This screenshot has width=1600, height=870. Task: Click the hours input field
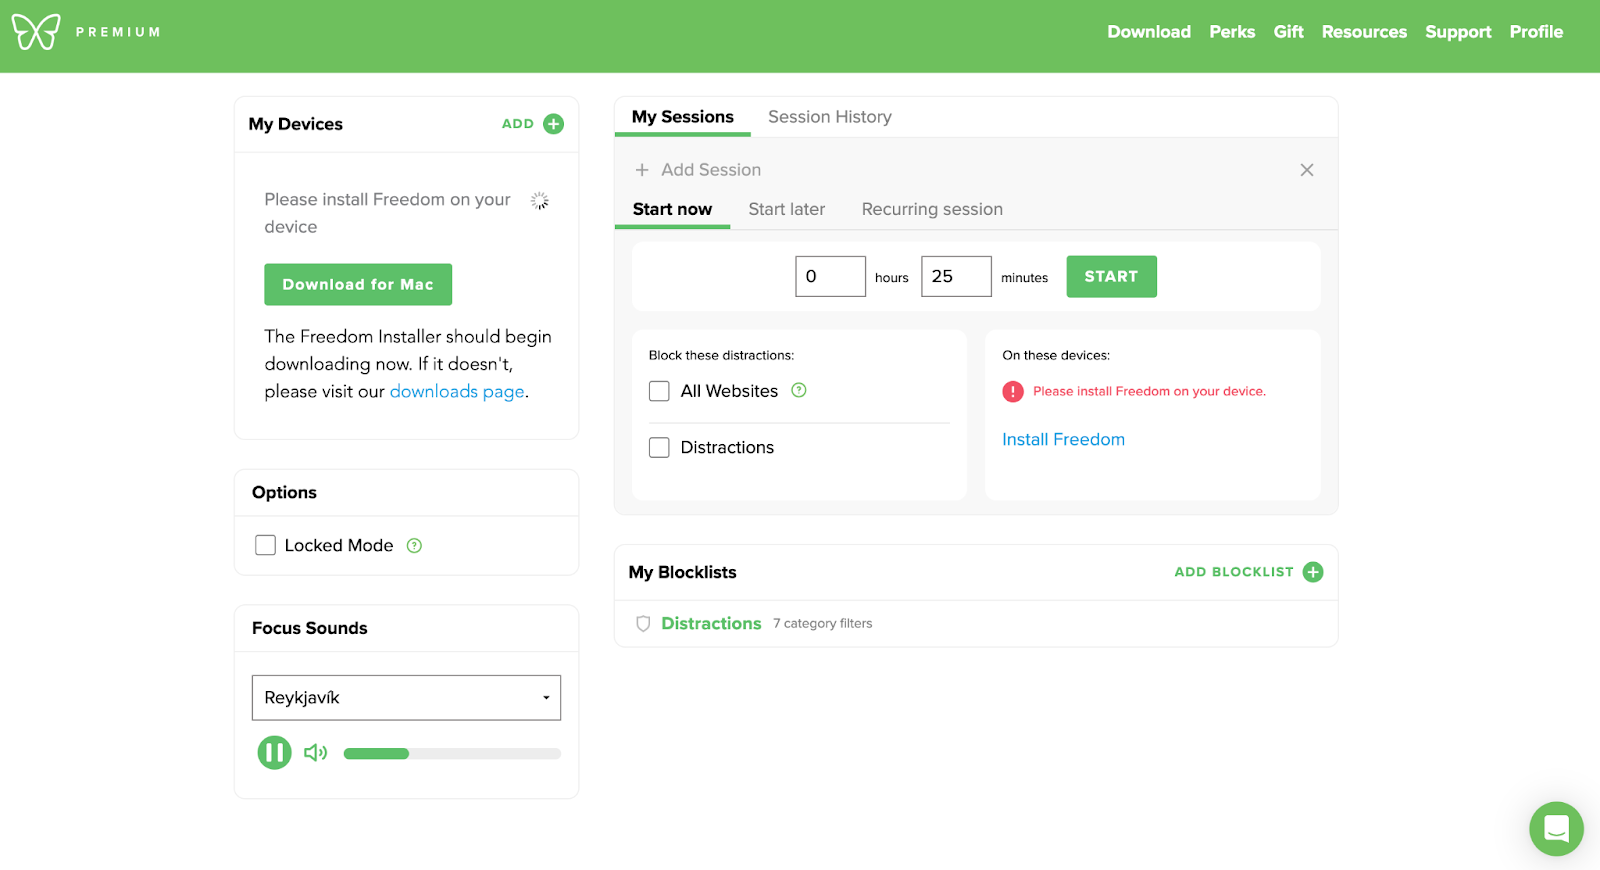point(830,276)
